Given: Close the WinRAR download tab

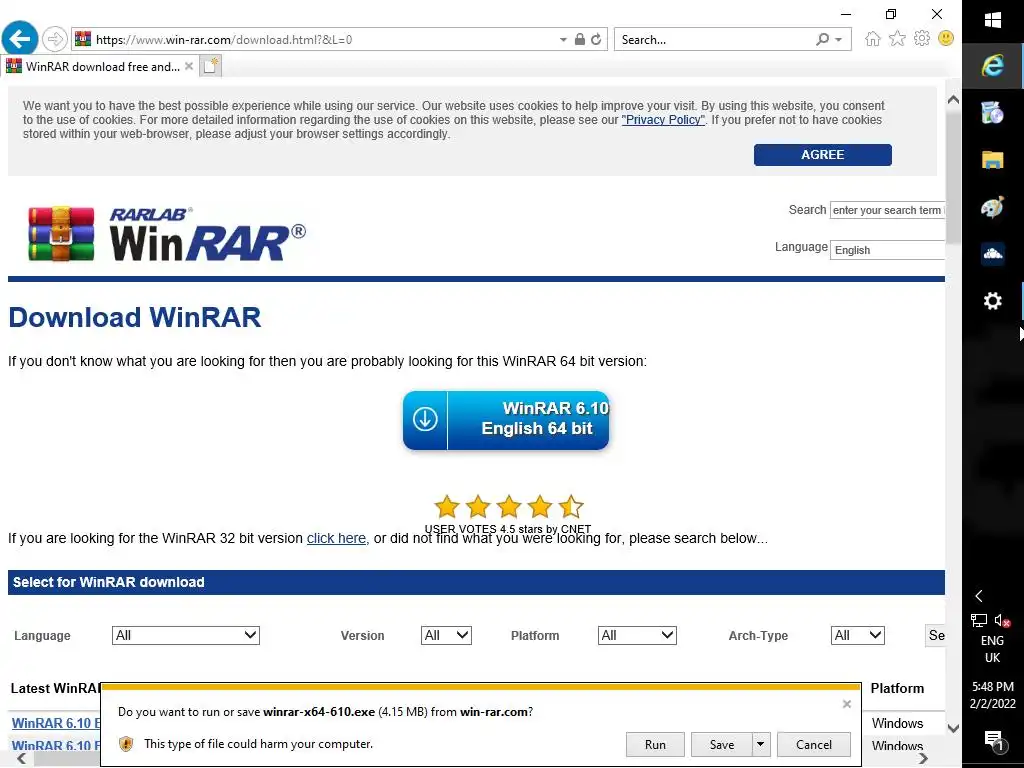Looking at the screenshot, I should (x=189, y=66).
